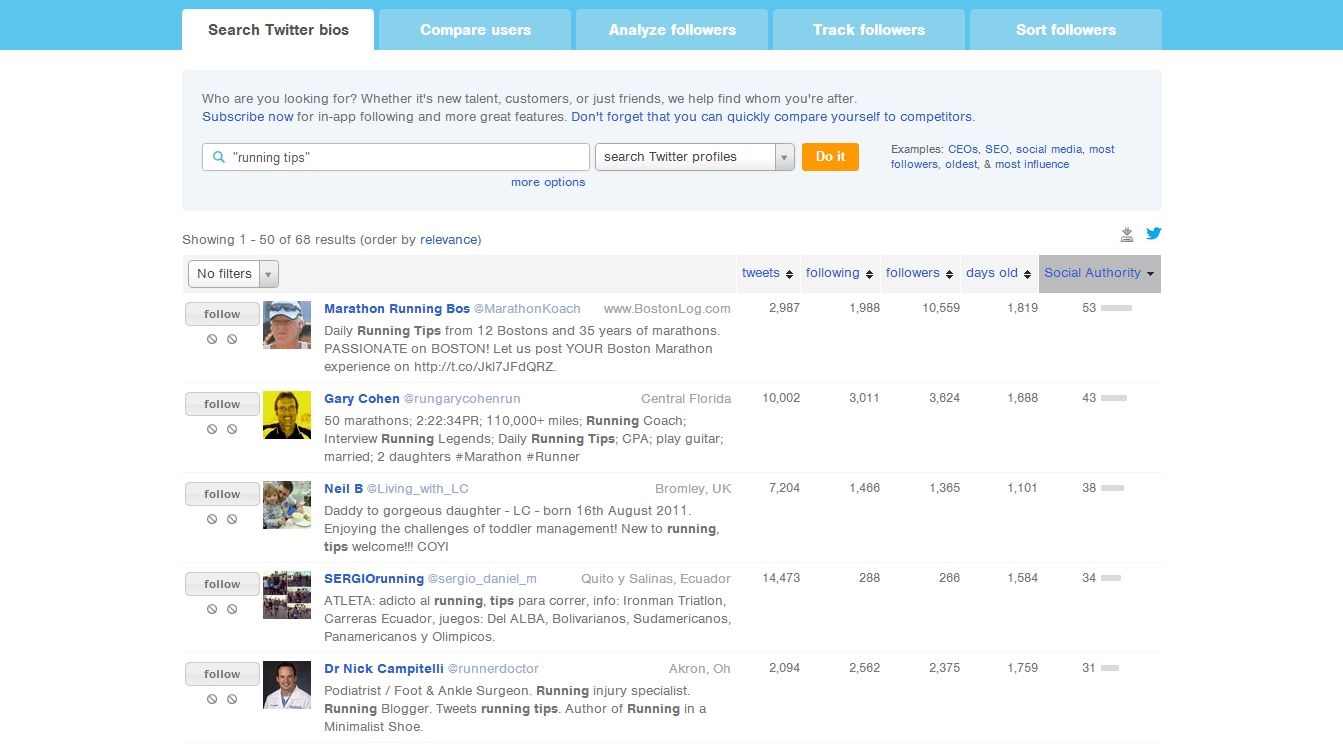
Task: Click left block icon under SERGIOrunning's follow button
Action: point(212,609)
